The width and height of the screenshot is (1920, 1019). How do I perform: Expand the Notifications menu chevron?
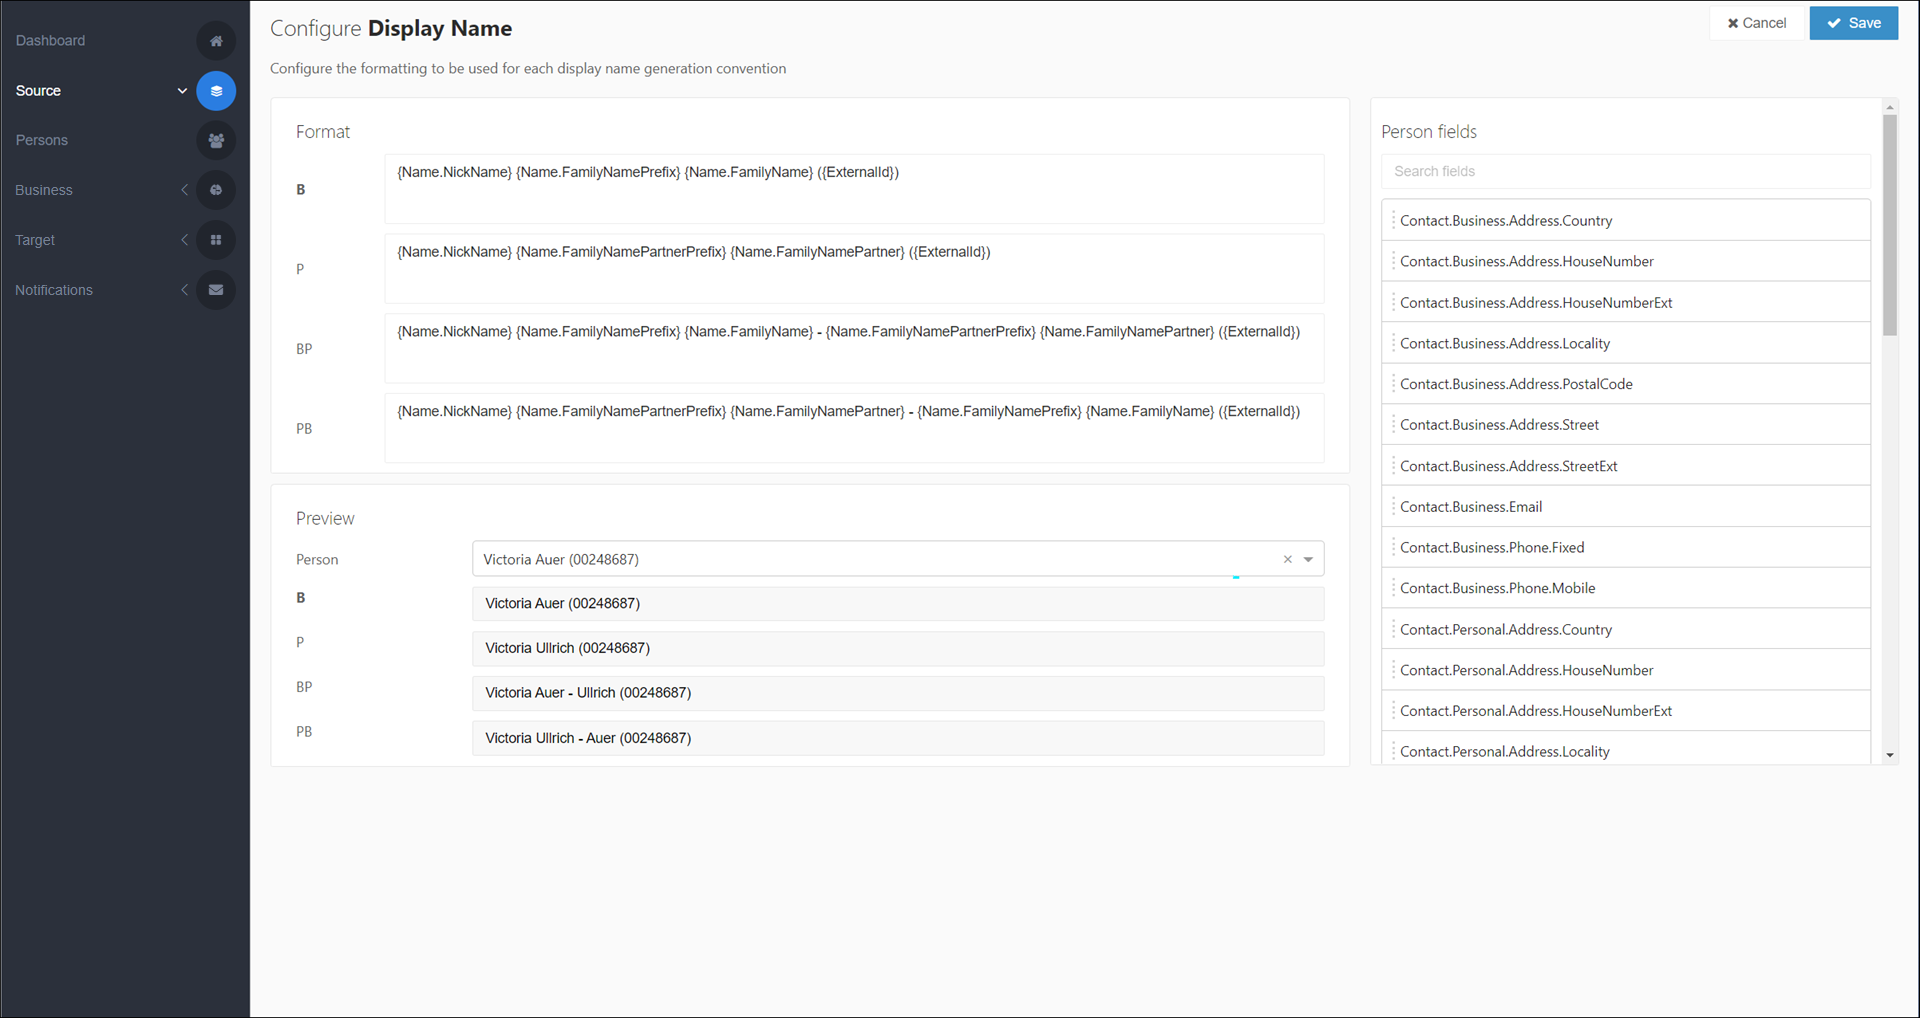[x=184, y=290]
